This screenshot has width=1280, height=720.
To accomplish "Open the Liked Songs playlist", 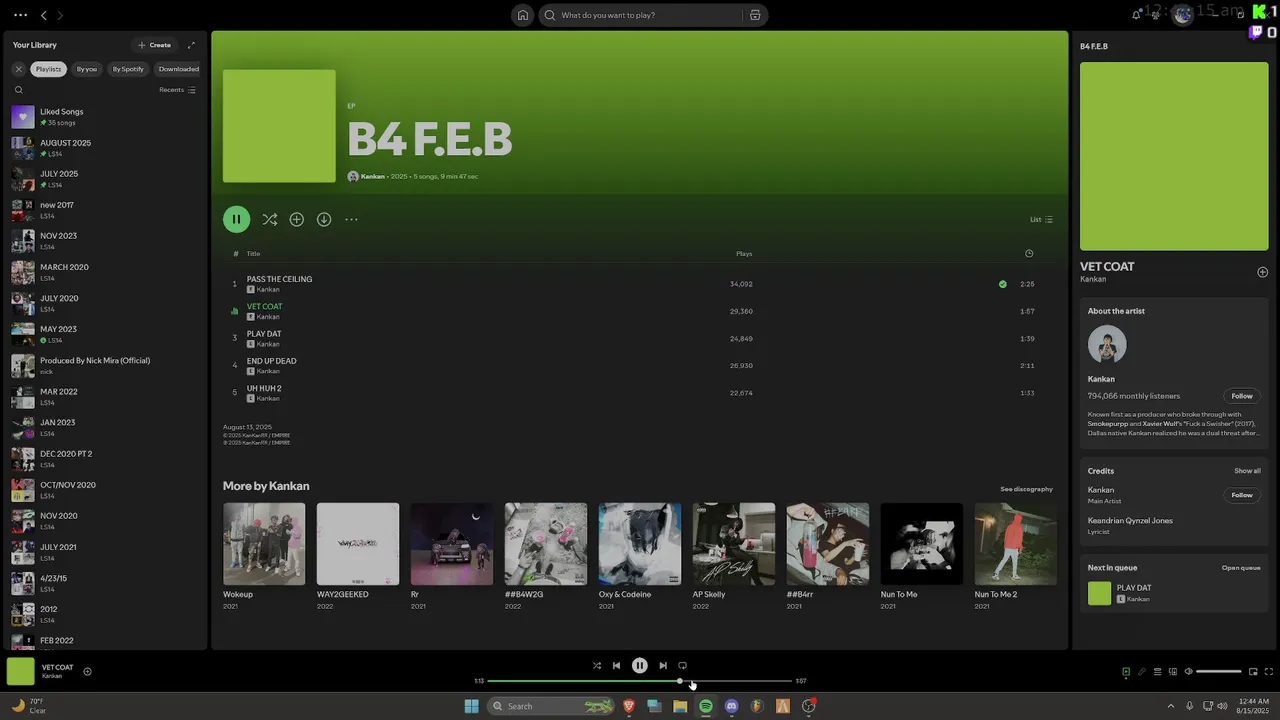I will [105, 117].
